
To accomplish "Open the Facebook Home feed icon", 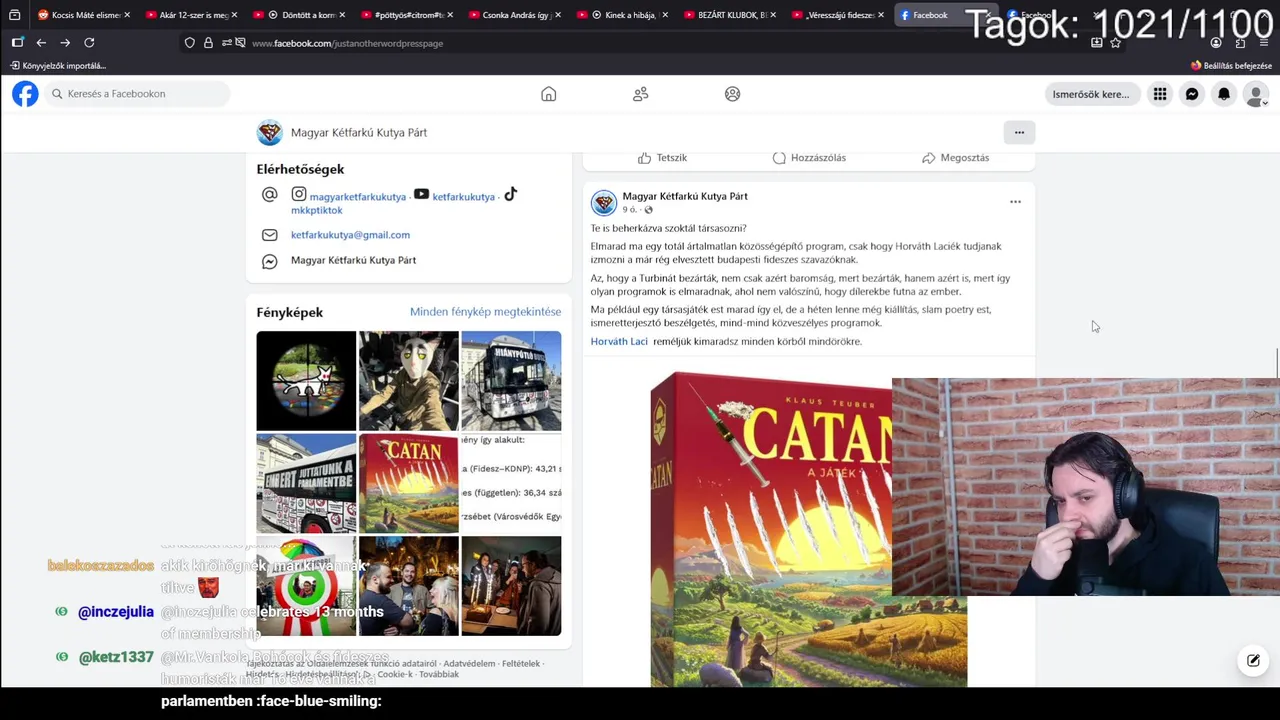I will pyautogui.click(x=548, y=94).
